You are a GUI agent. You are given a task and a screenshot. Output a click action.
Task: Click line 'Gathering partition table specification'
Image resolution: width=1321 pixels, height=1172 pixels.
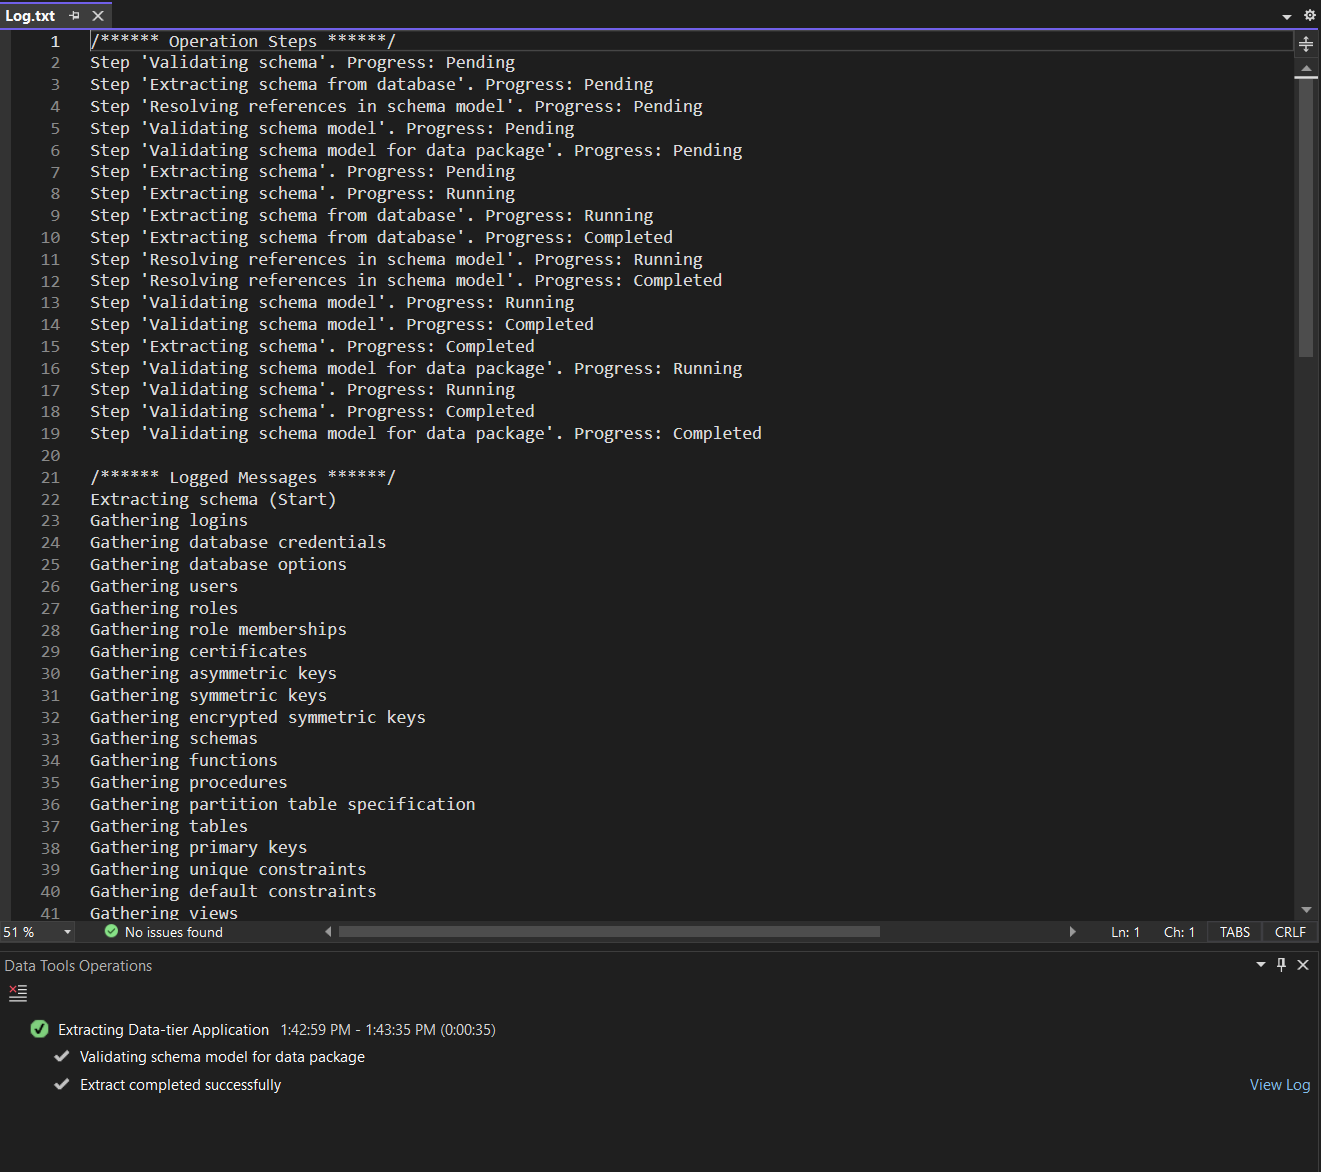[x=283, y=804]
